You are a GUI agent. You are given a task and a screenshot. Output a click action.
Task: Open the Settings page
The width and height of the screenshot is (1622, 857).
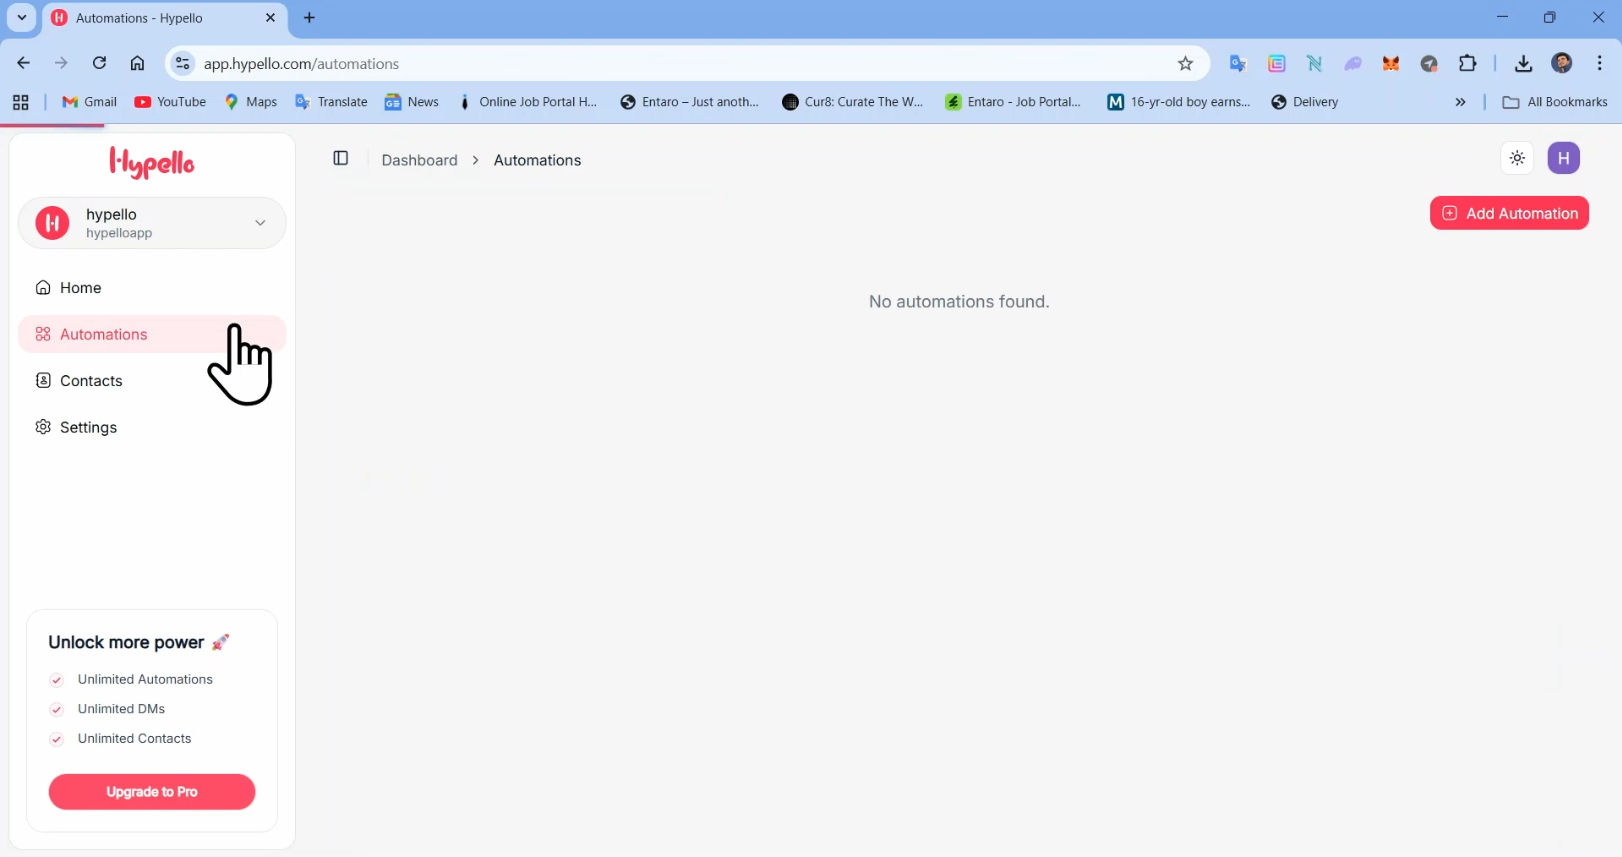[x=88, y=427]
